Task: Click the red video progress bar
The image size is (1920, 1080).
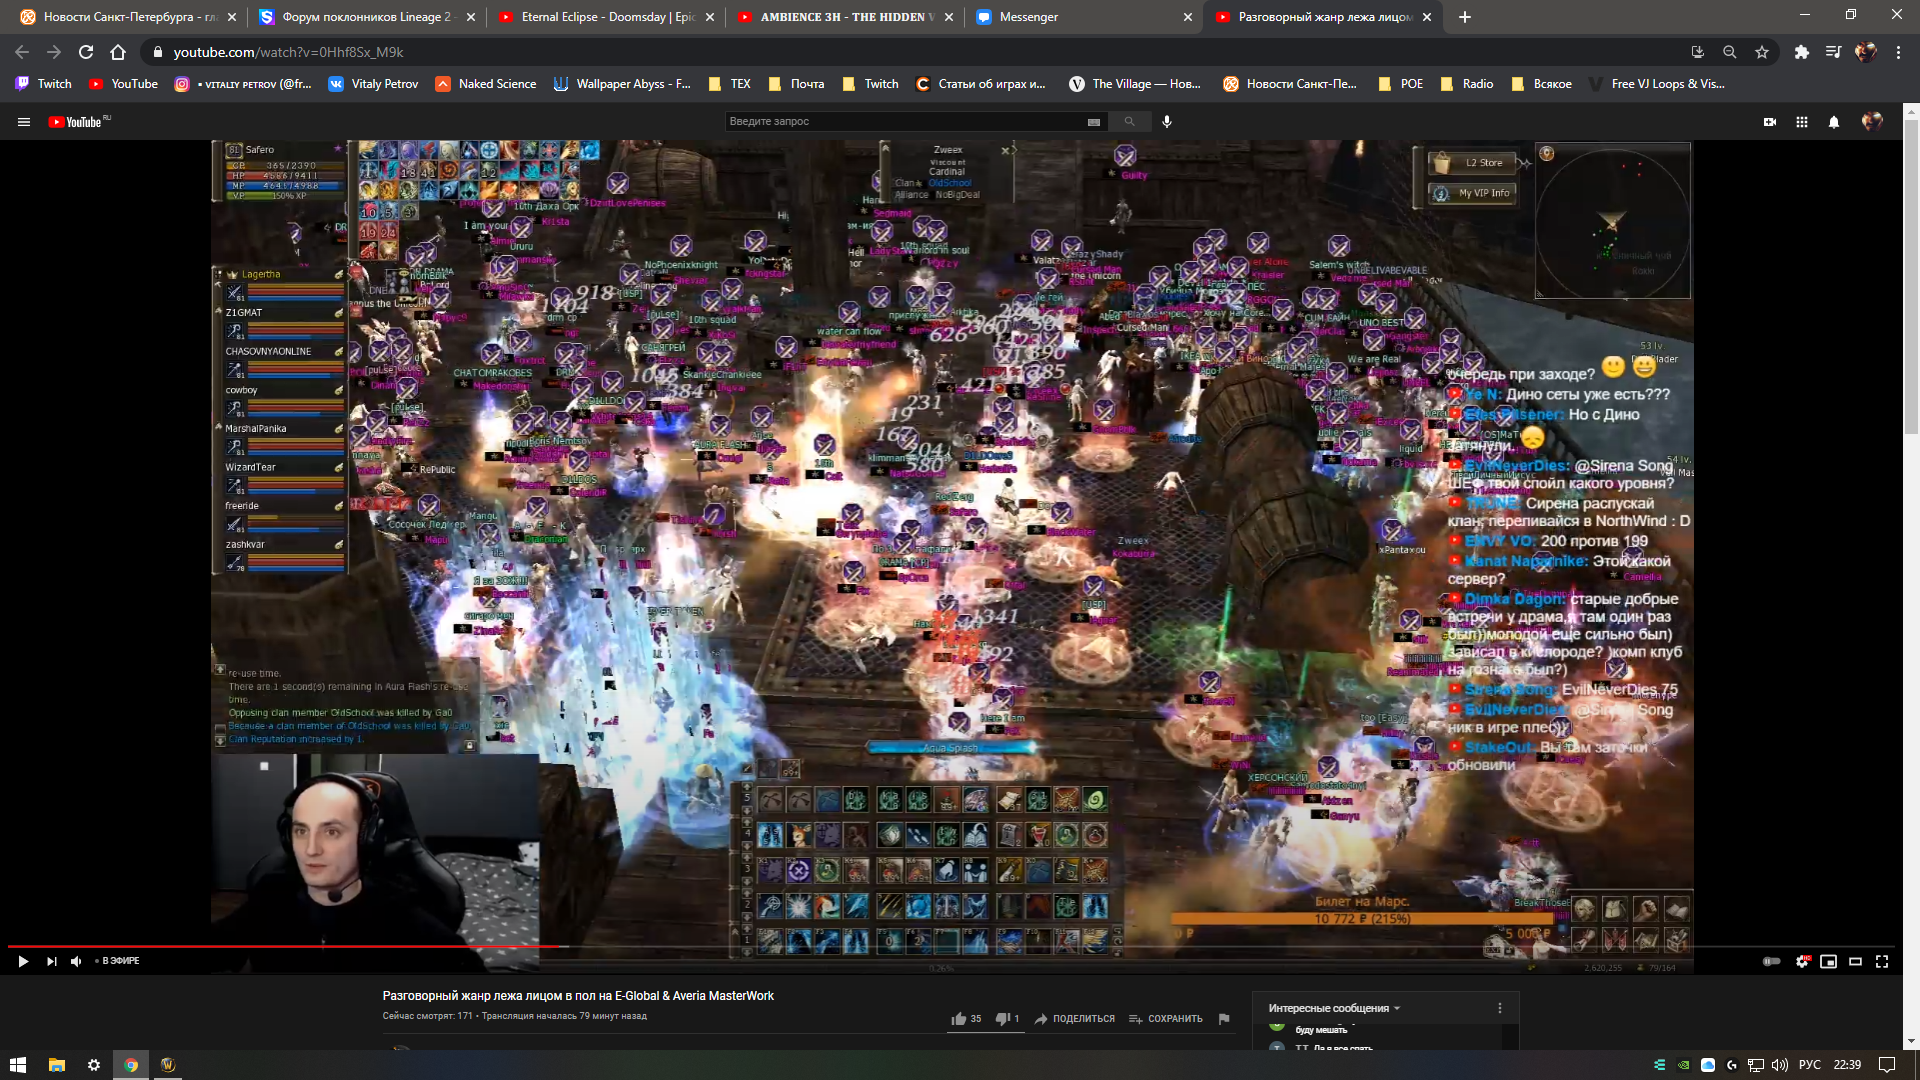Action: pyautogui.click(x=280, y=945)
